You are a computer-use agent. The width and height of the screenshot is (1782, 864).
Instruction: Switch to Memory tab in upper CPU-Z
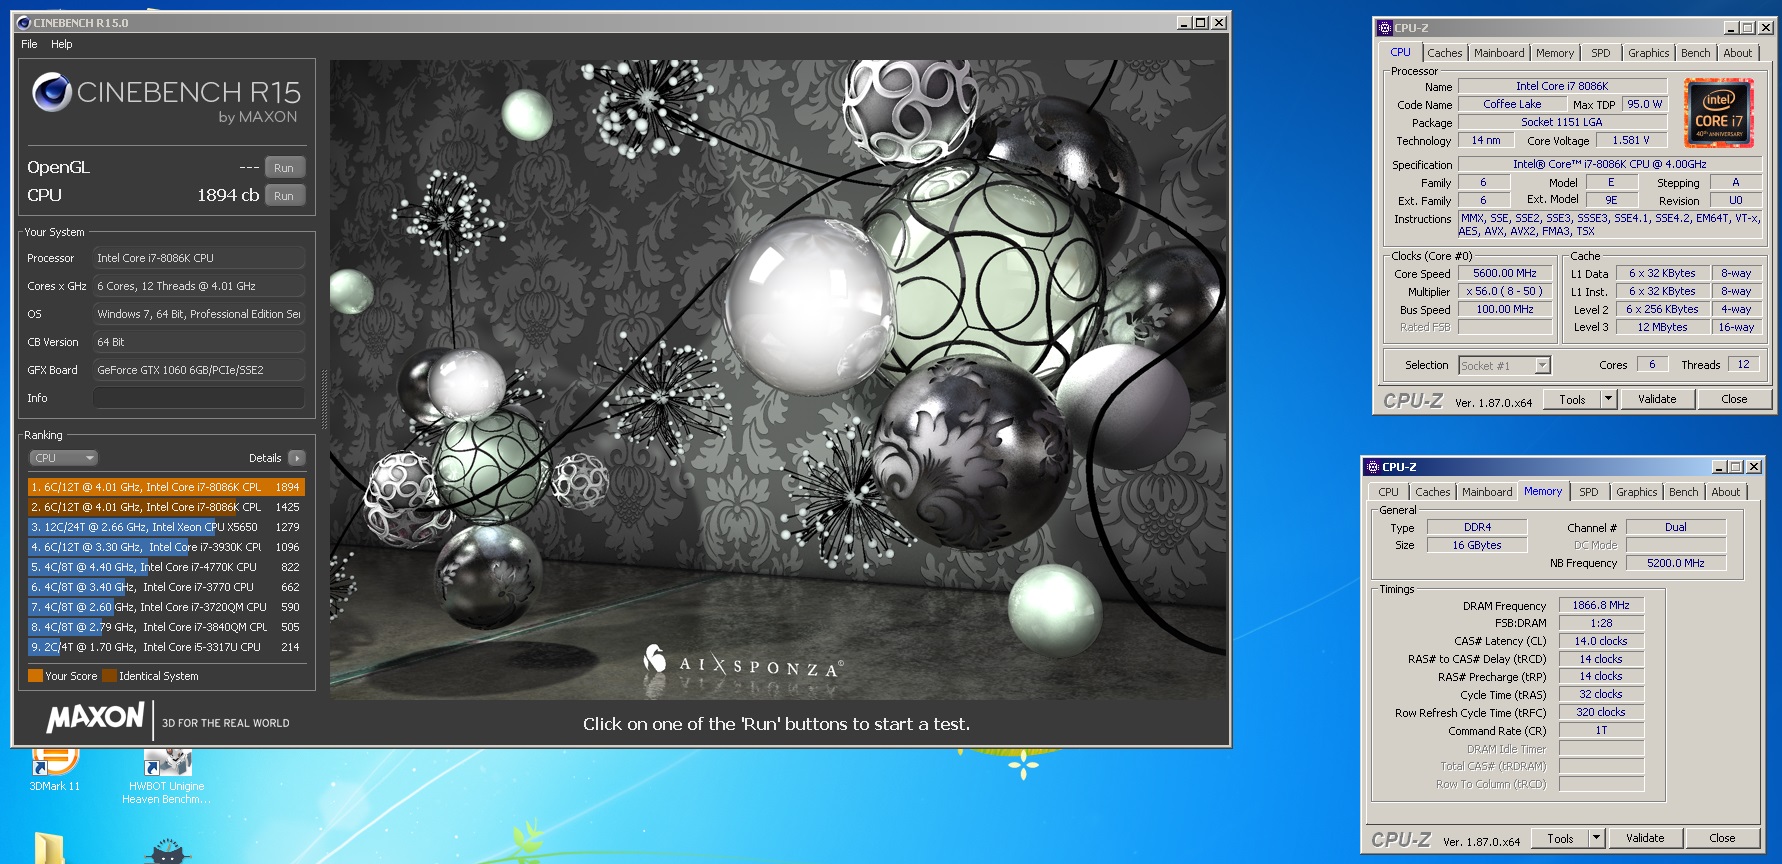click(x=1555, y=53)
